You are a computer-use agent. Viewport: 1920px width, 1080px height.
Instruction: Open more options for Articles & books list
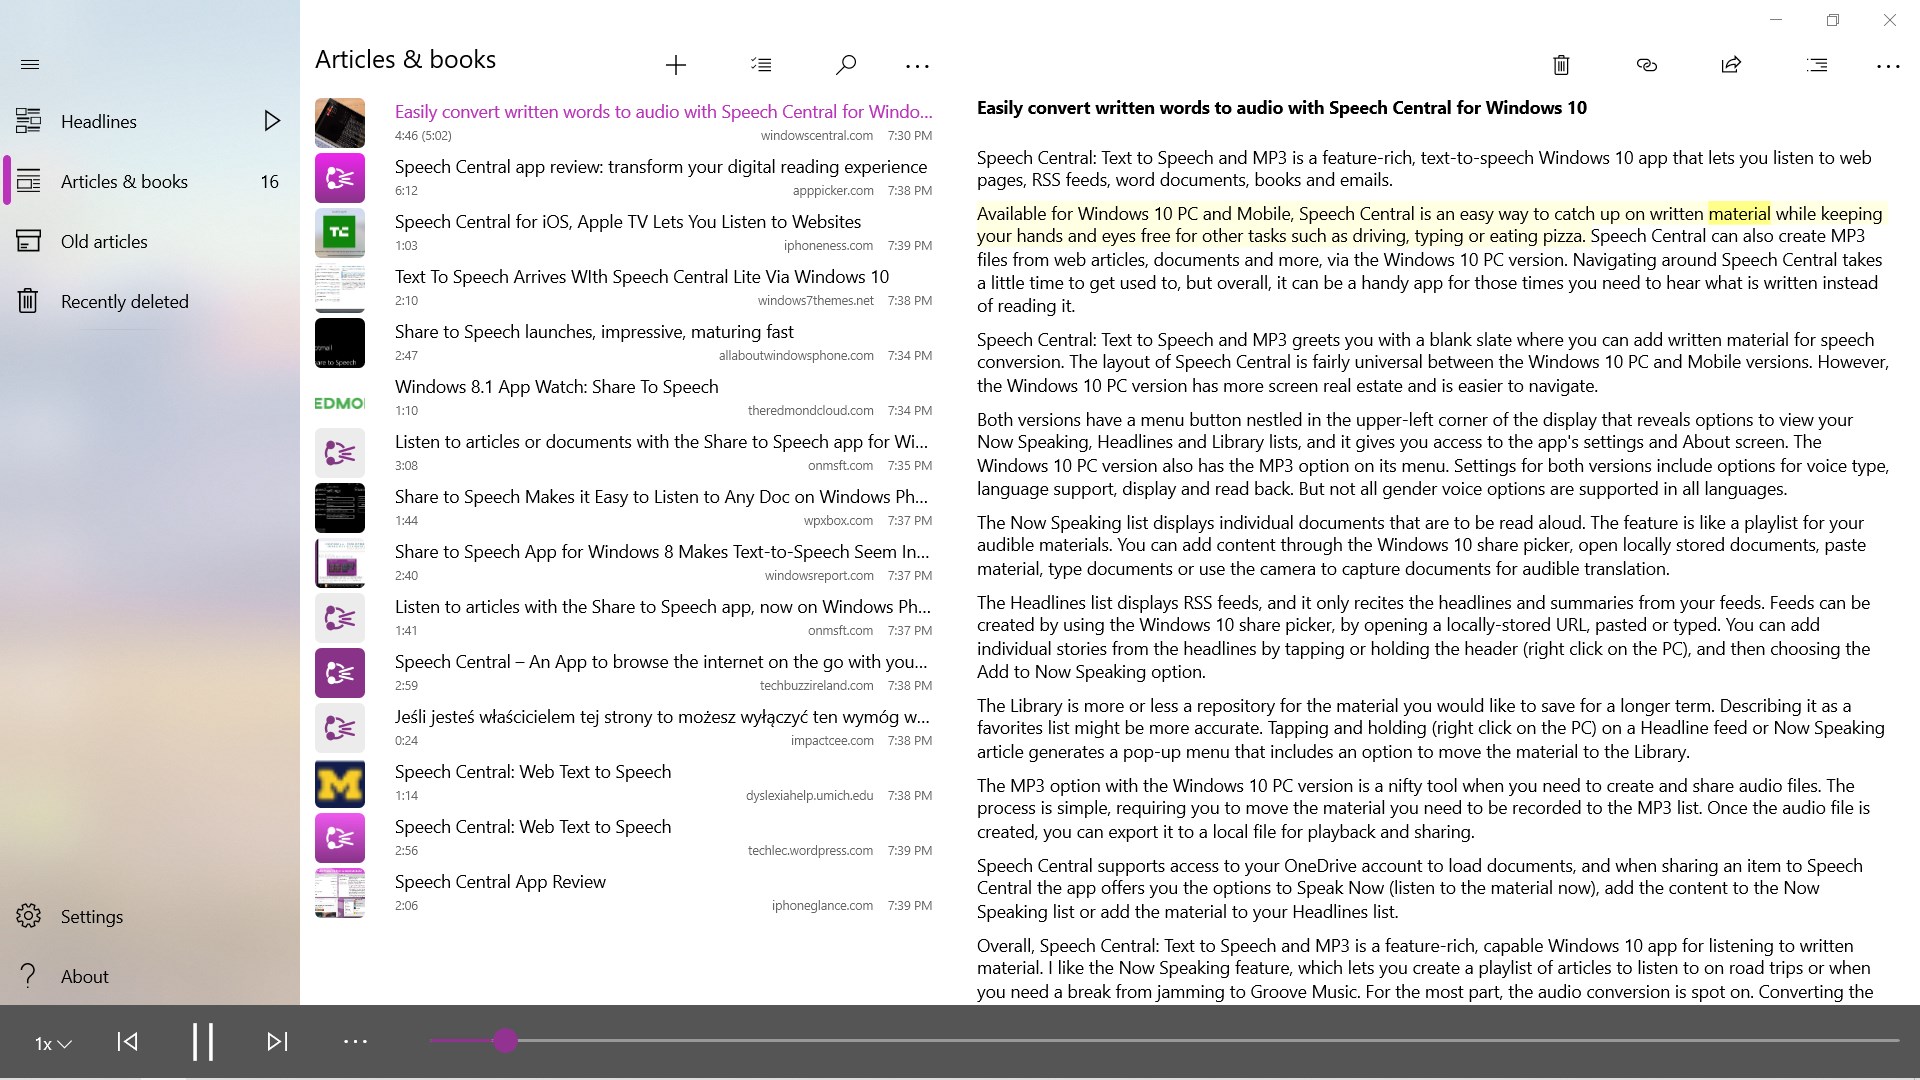click(x=917, y=66)
